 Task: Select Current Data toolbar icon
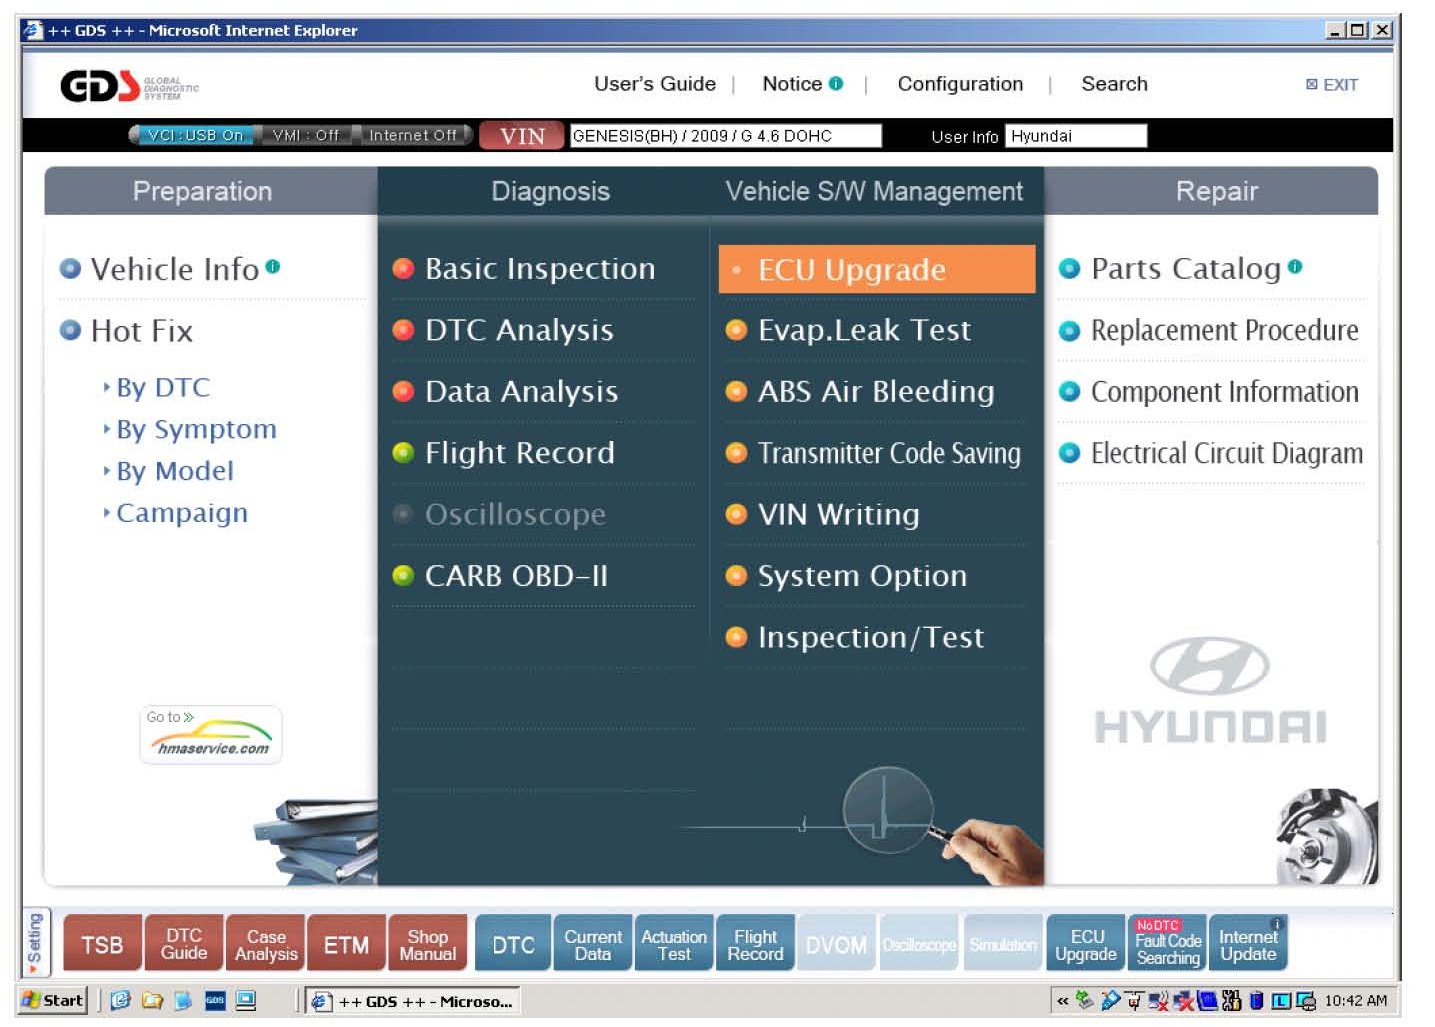pos(592,944)
